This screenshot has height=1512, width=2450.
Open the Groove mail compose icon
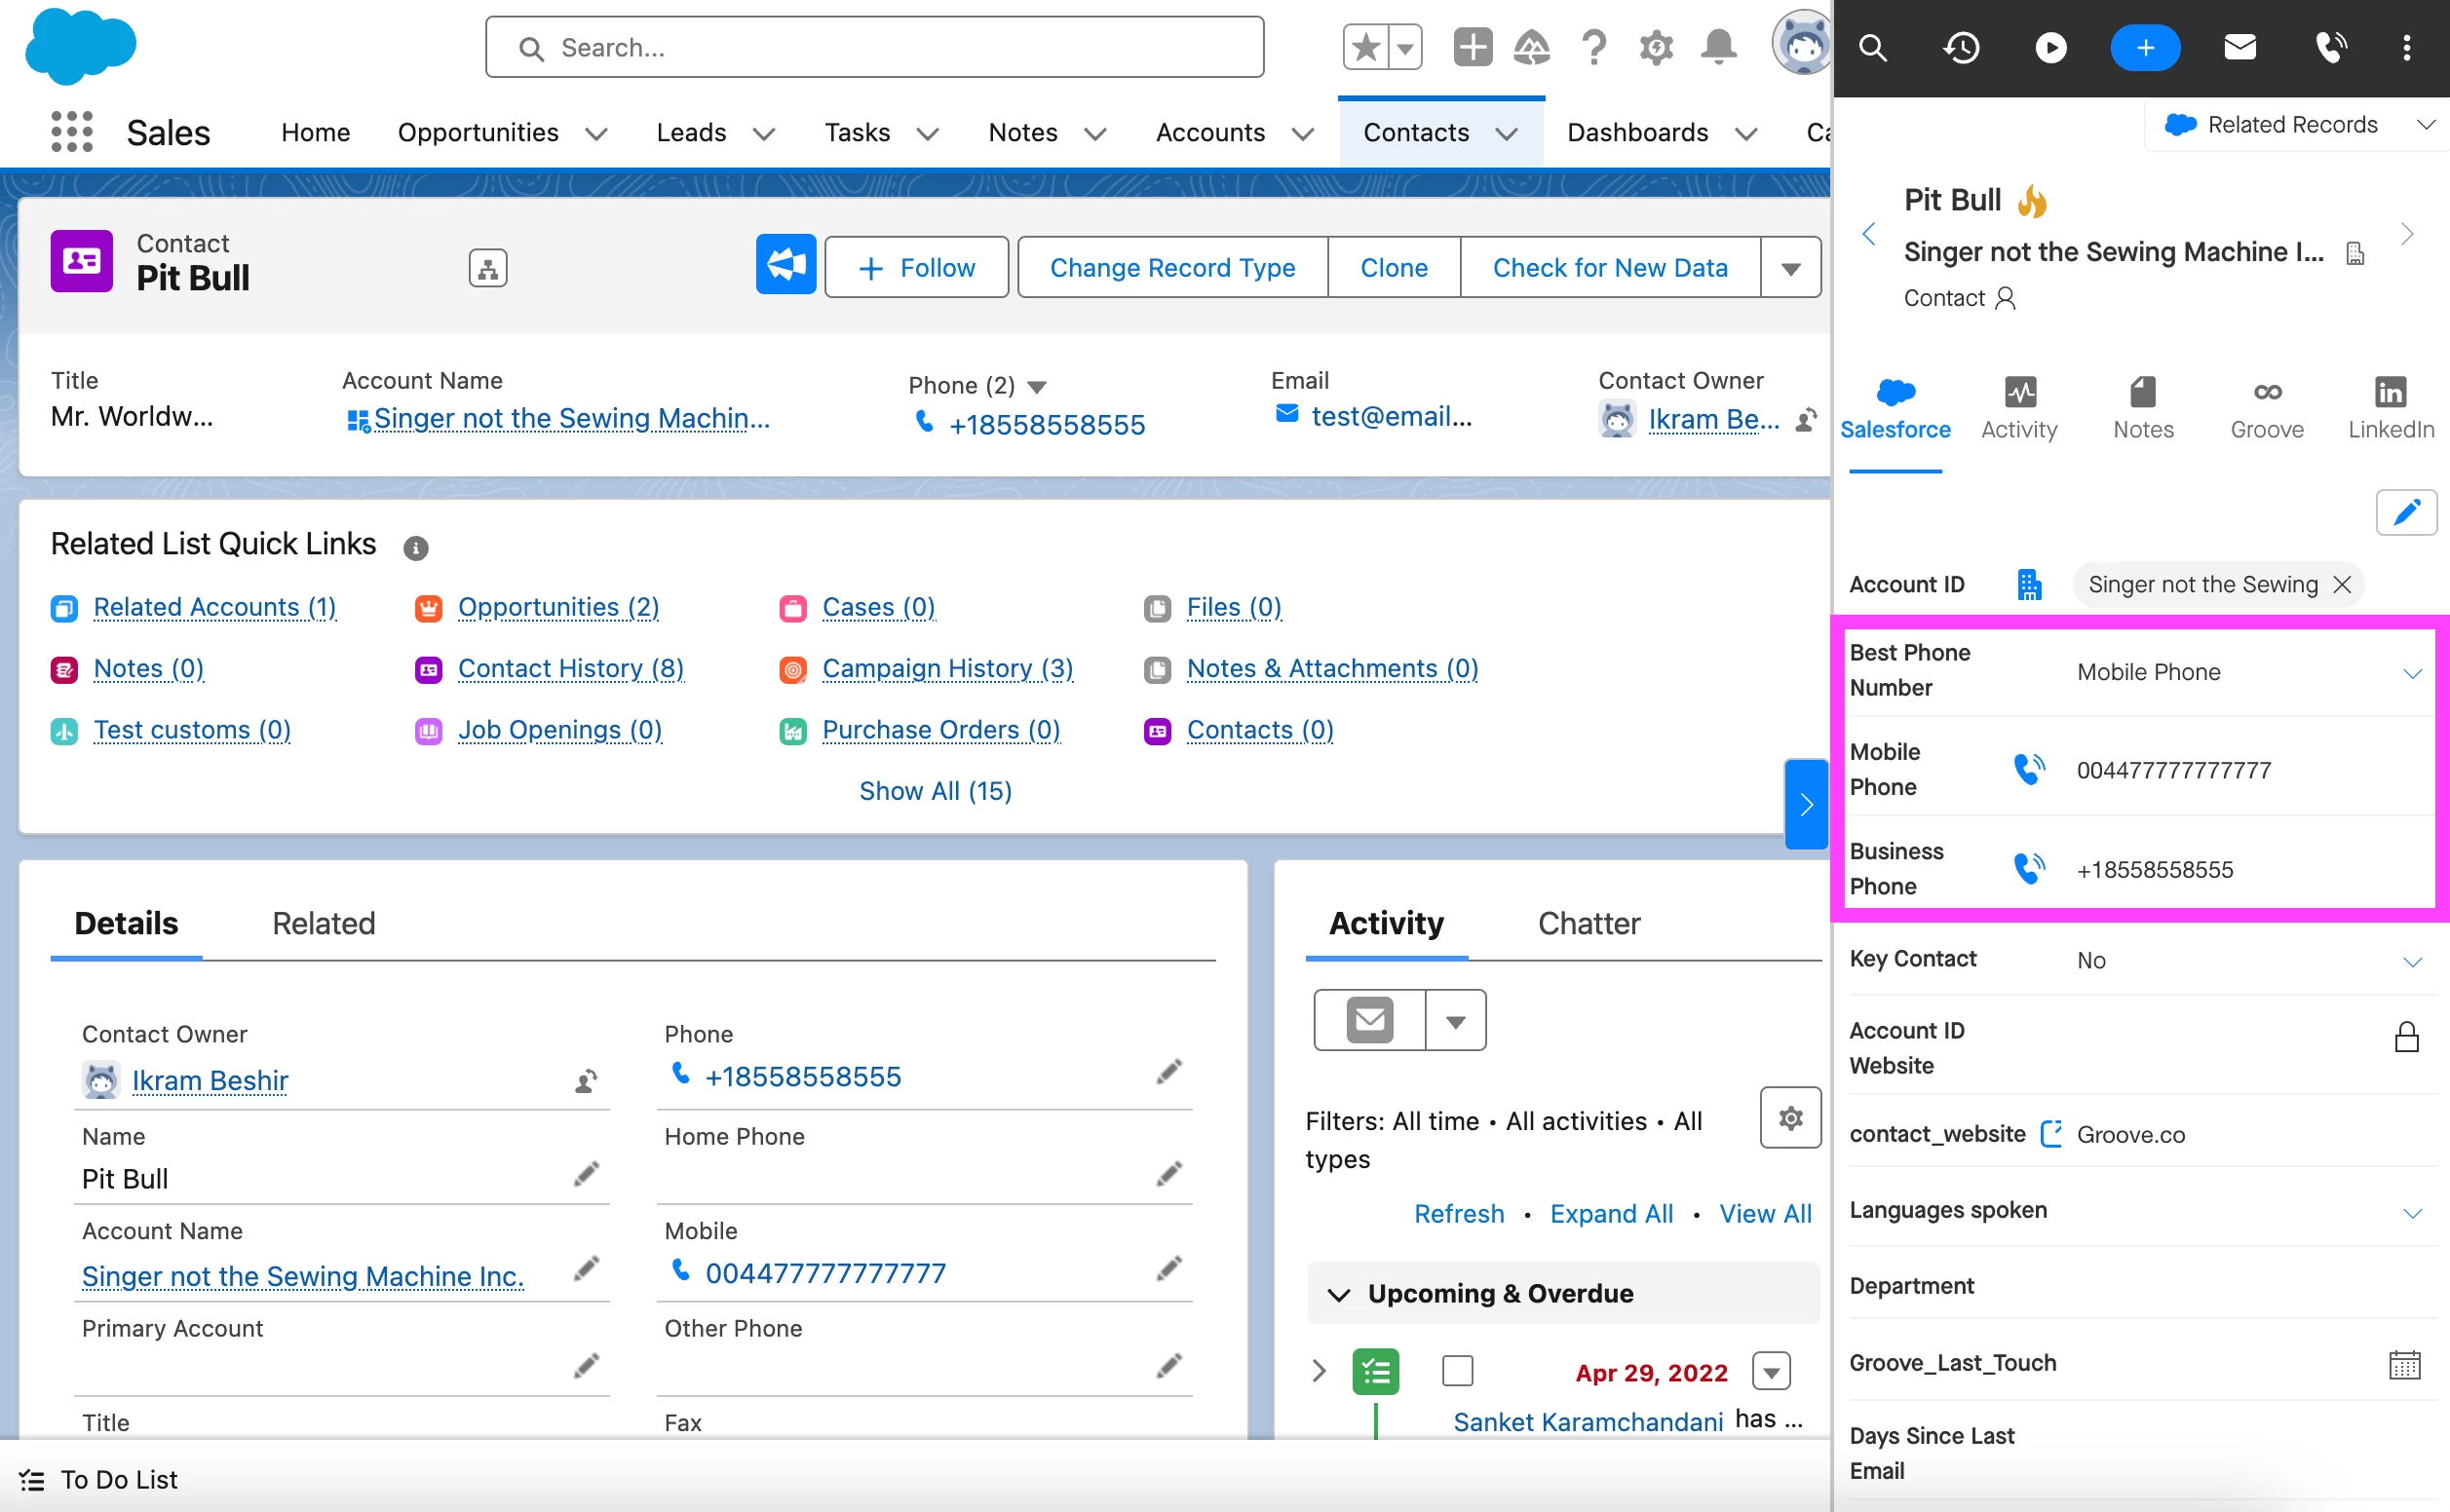2239,47
